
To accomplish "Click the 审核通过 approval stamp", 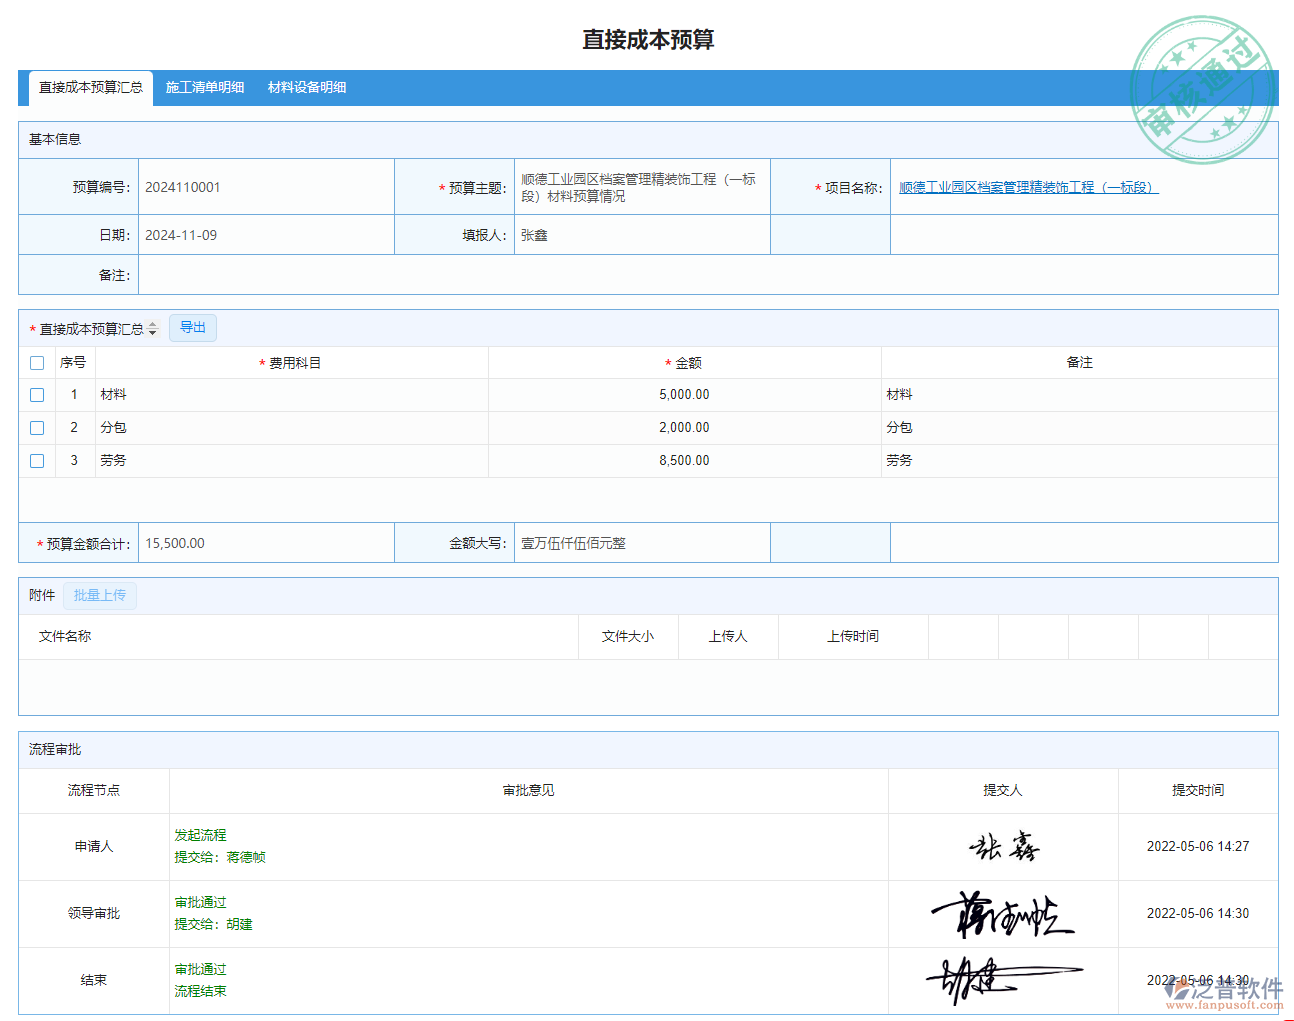I will (x=1201, y=90).
